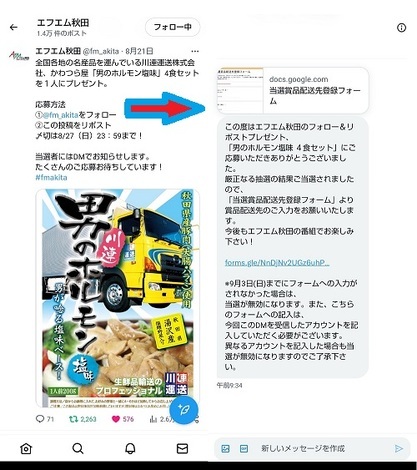
Task: Repost using the retweet icon showing 2,263
Action: point(73,419)
